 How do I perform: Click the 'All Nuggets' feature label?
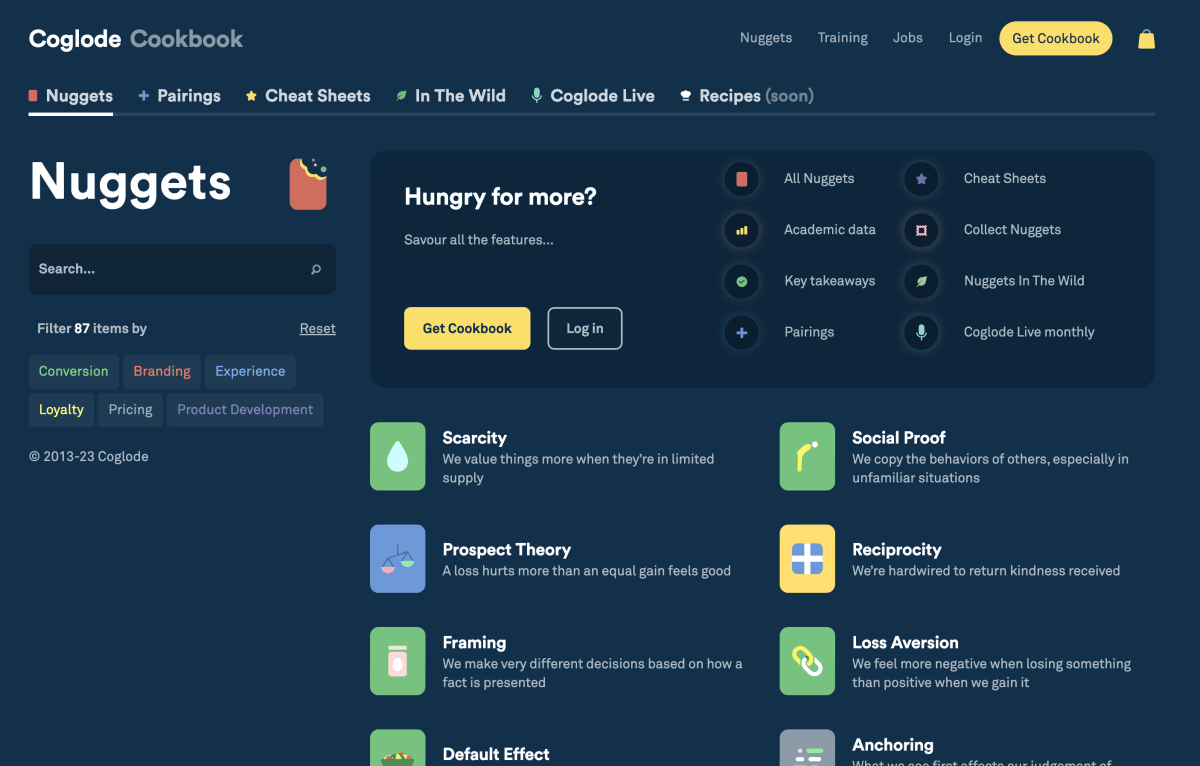819,179
